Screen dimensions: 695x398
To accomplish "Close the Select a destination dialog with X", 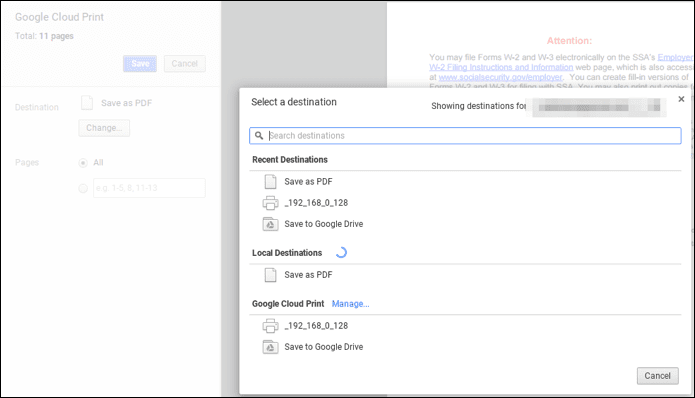I will pos(681,99).
